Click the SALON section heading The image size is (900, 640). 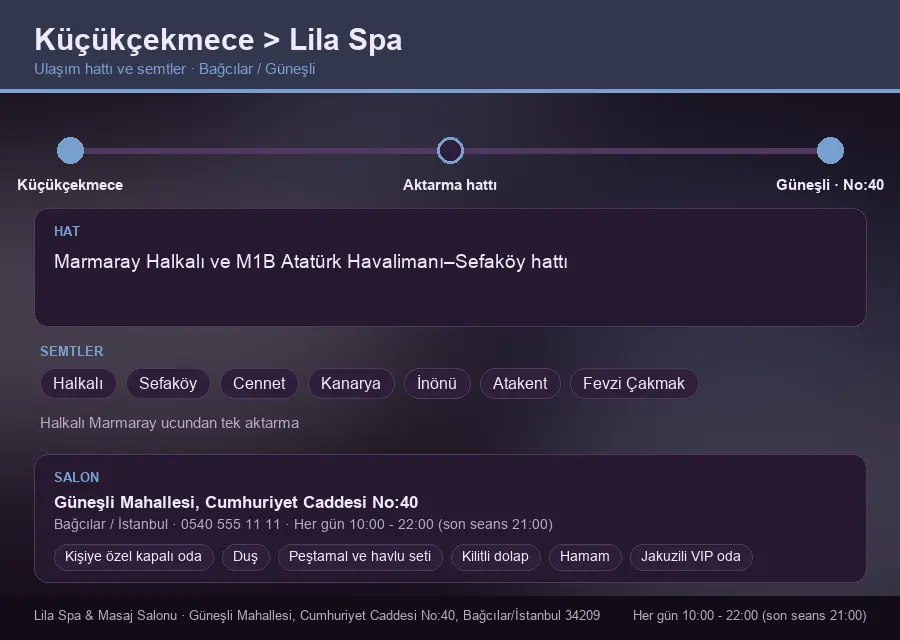[x=76, y=478]
